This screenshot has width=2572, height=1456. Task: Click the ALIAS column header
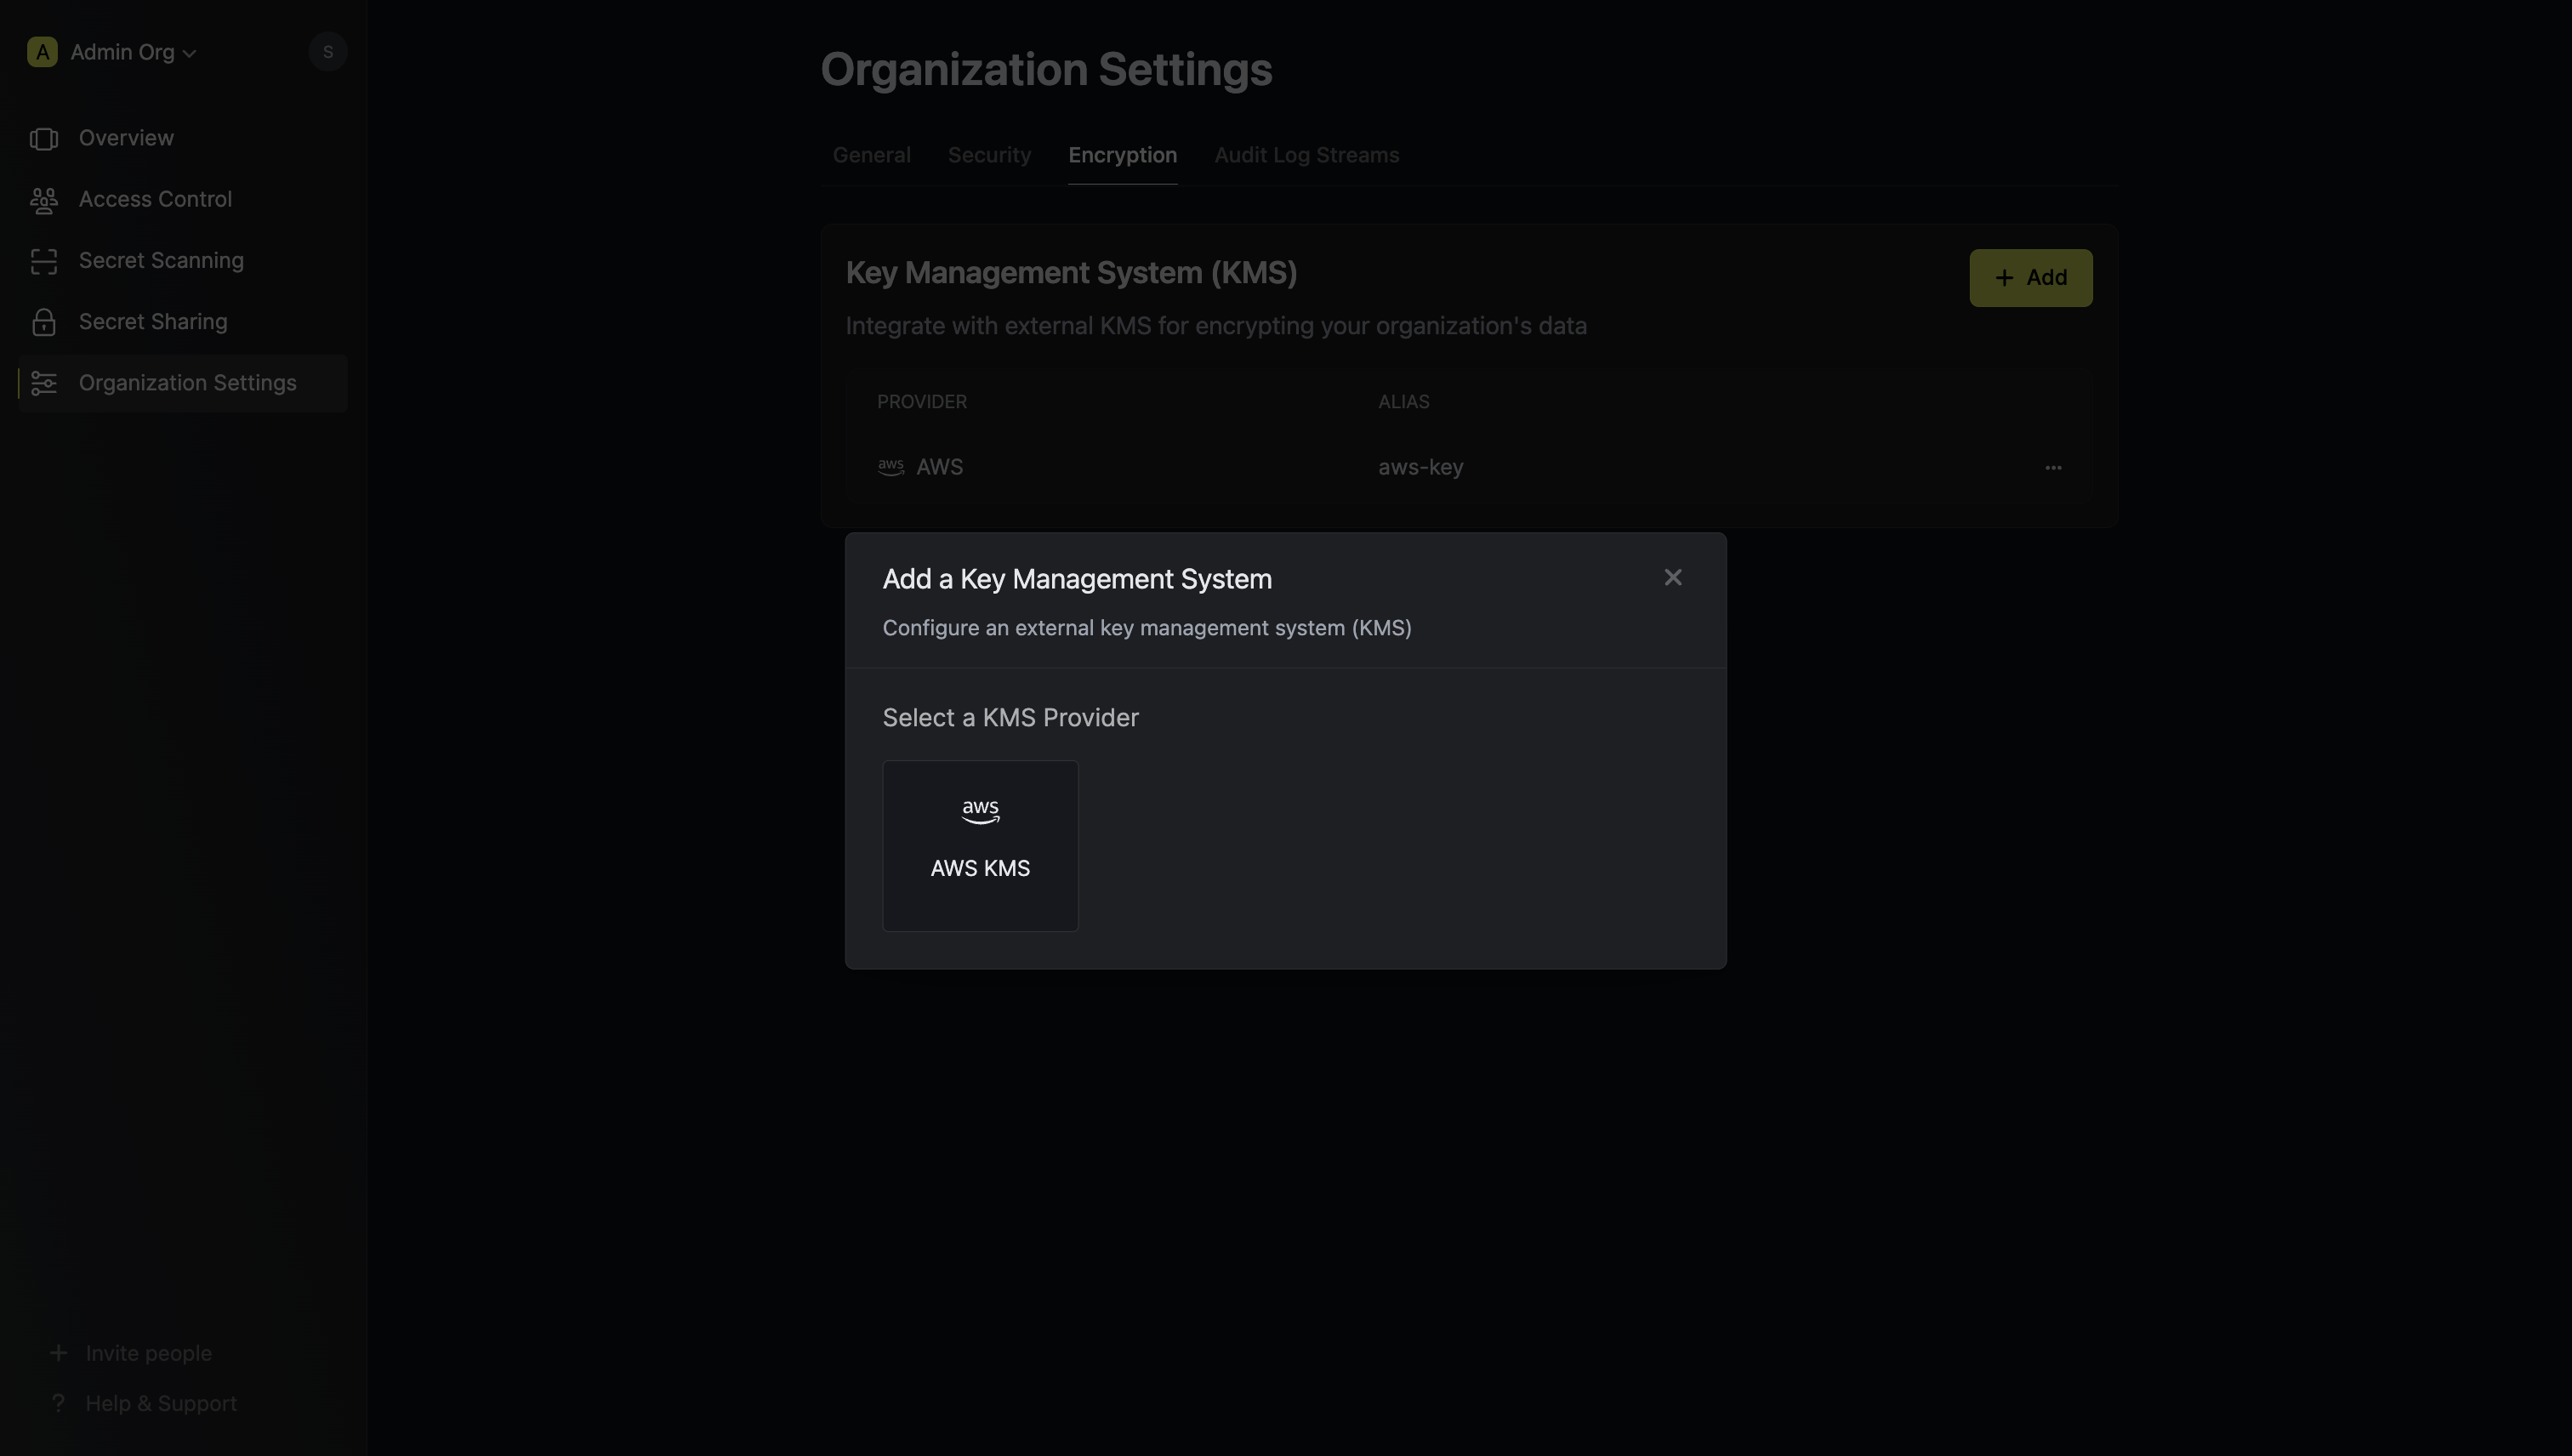[x=1403, y=401]
